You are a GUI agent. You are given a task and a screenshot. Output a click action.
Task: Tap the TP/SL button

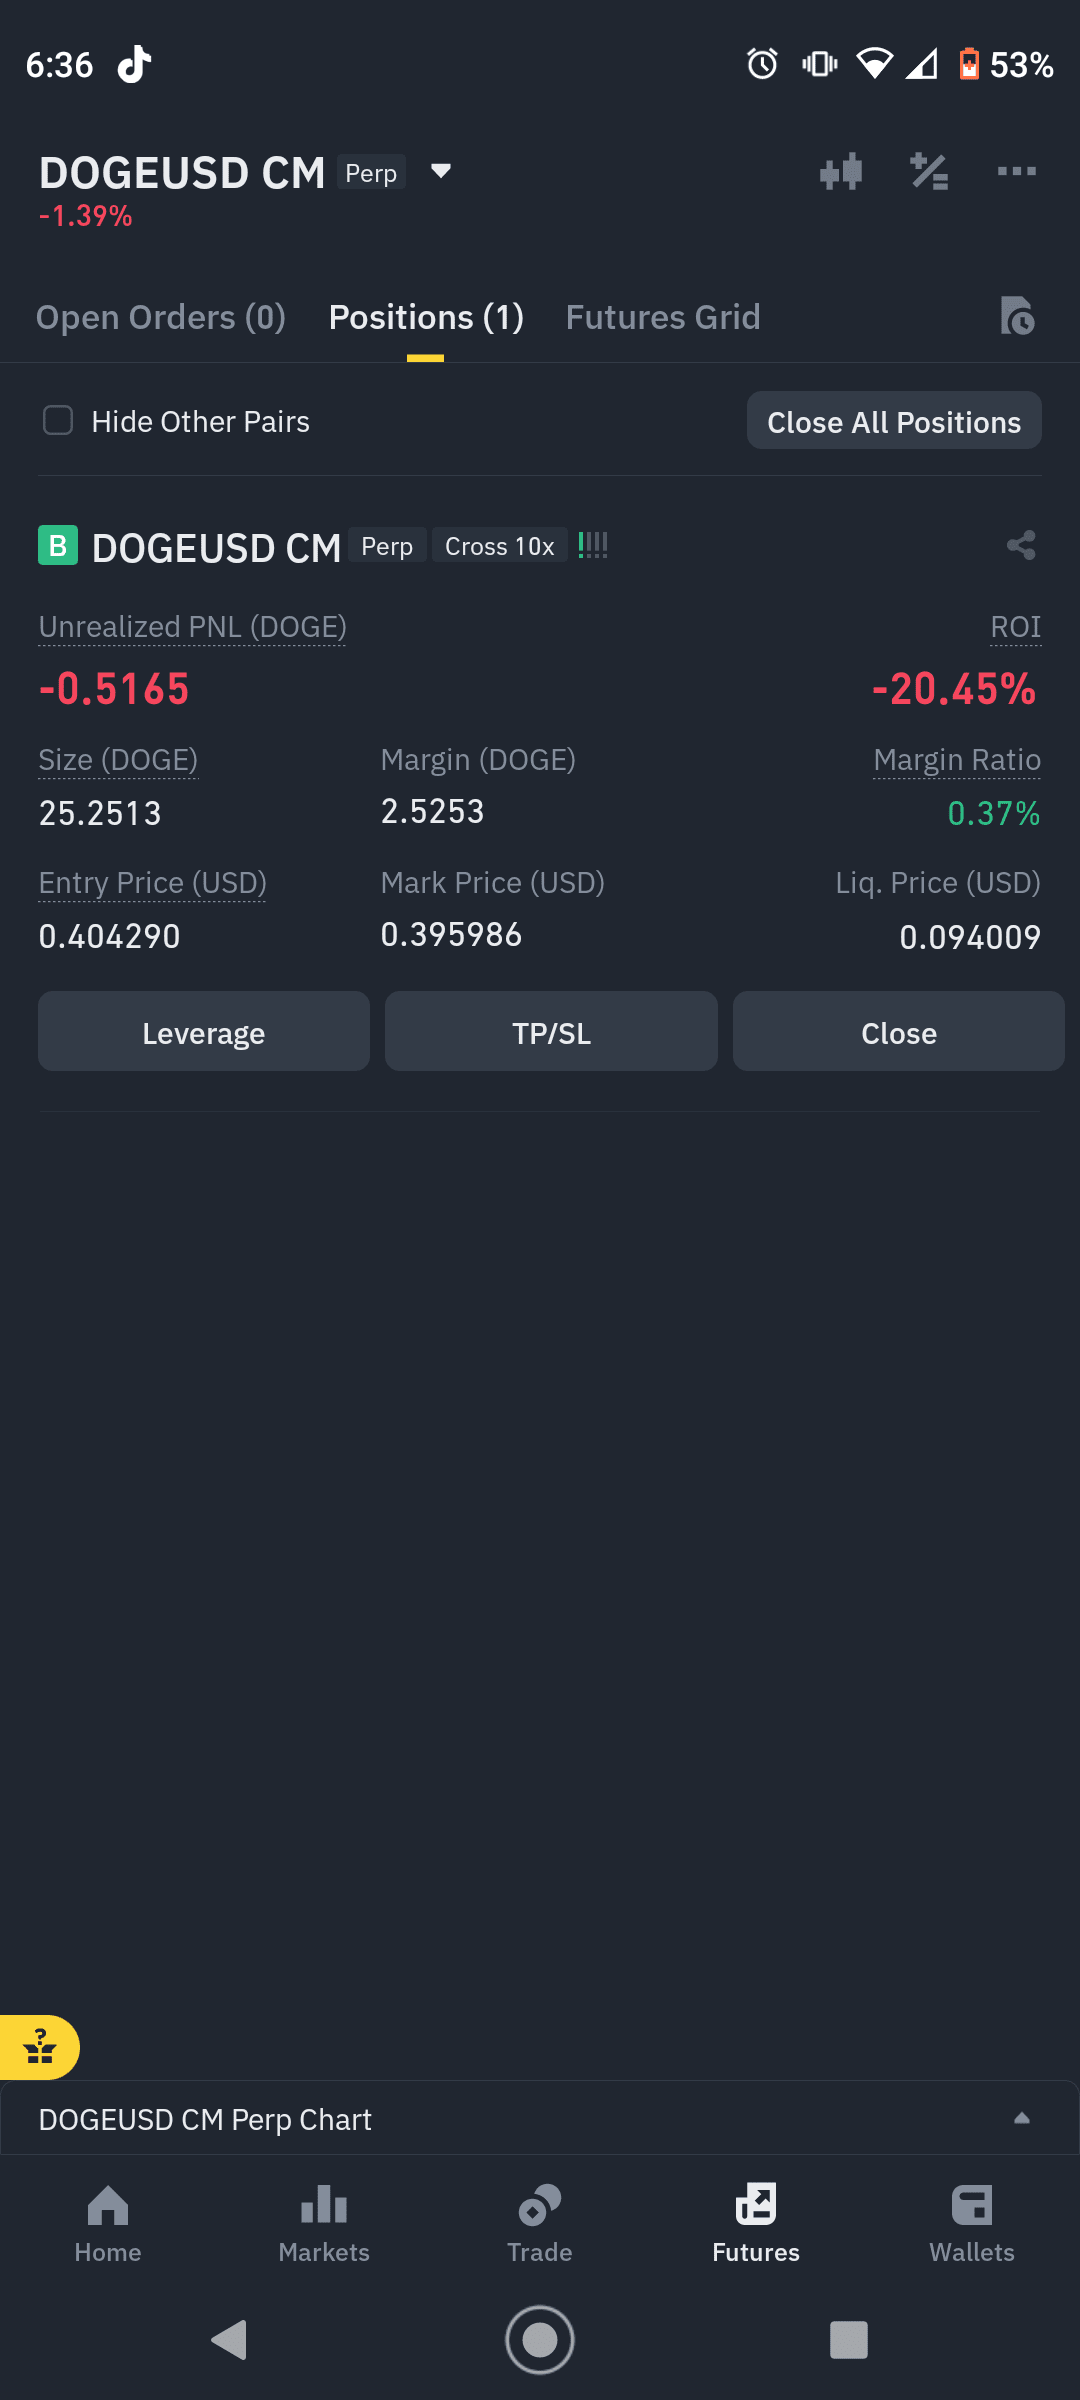coord(551,1031)
